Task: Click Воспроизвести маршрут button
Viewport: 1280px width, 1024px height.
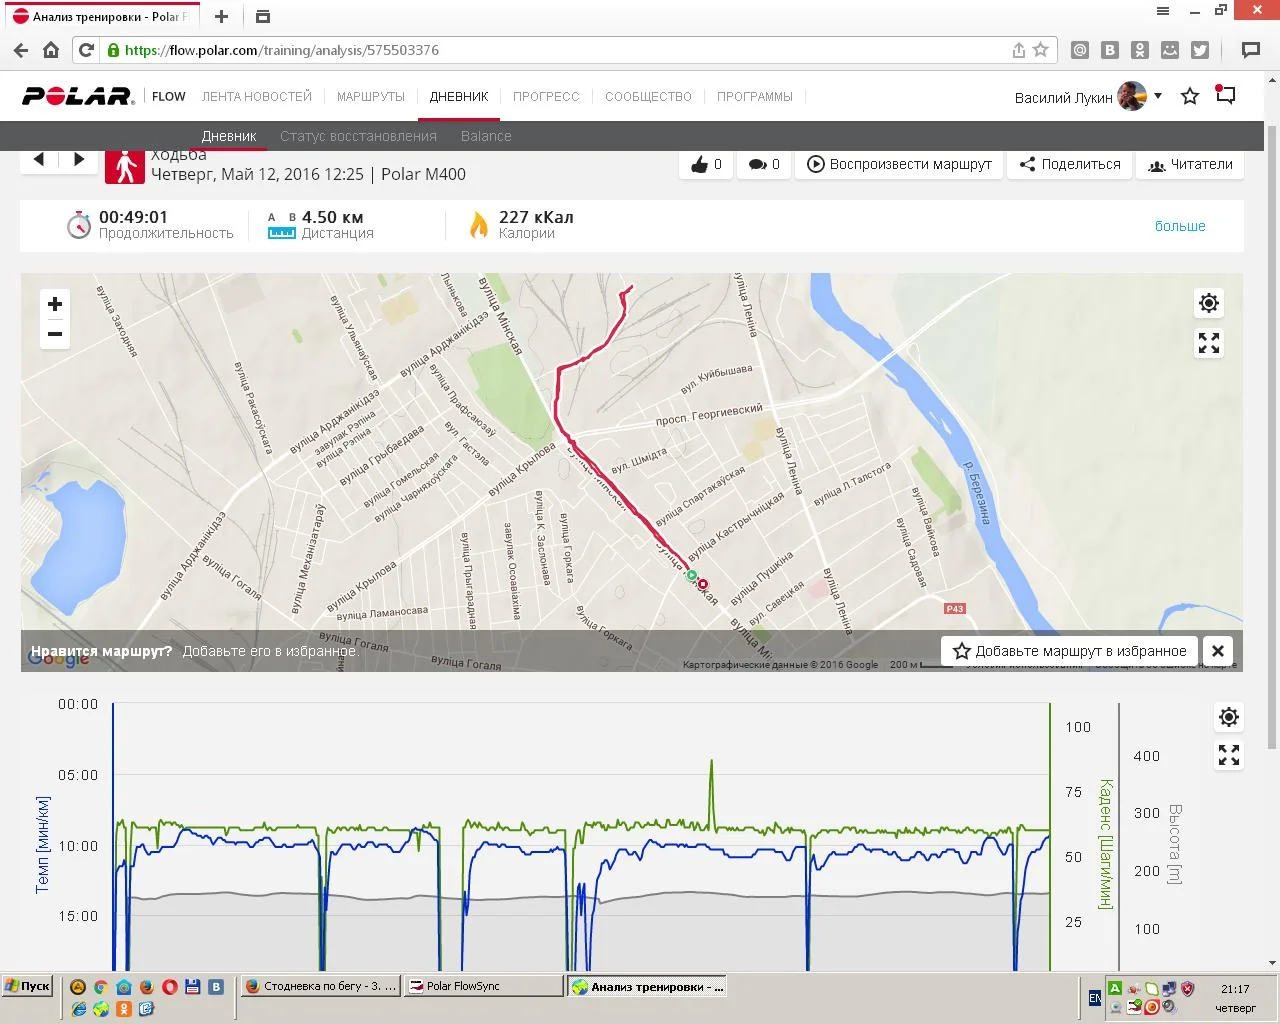Action: pos(899,164)
